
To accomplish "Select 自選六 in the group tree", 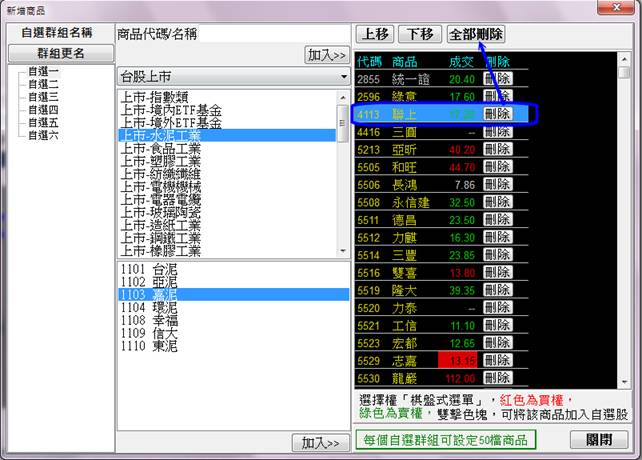I will tap(43, 135).
